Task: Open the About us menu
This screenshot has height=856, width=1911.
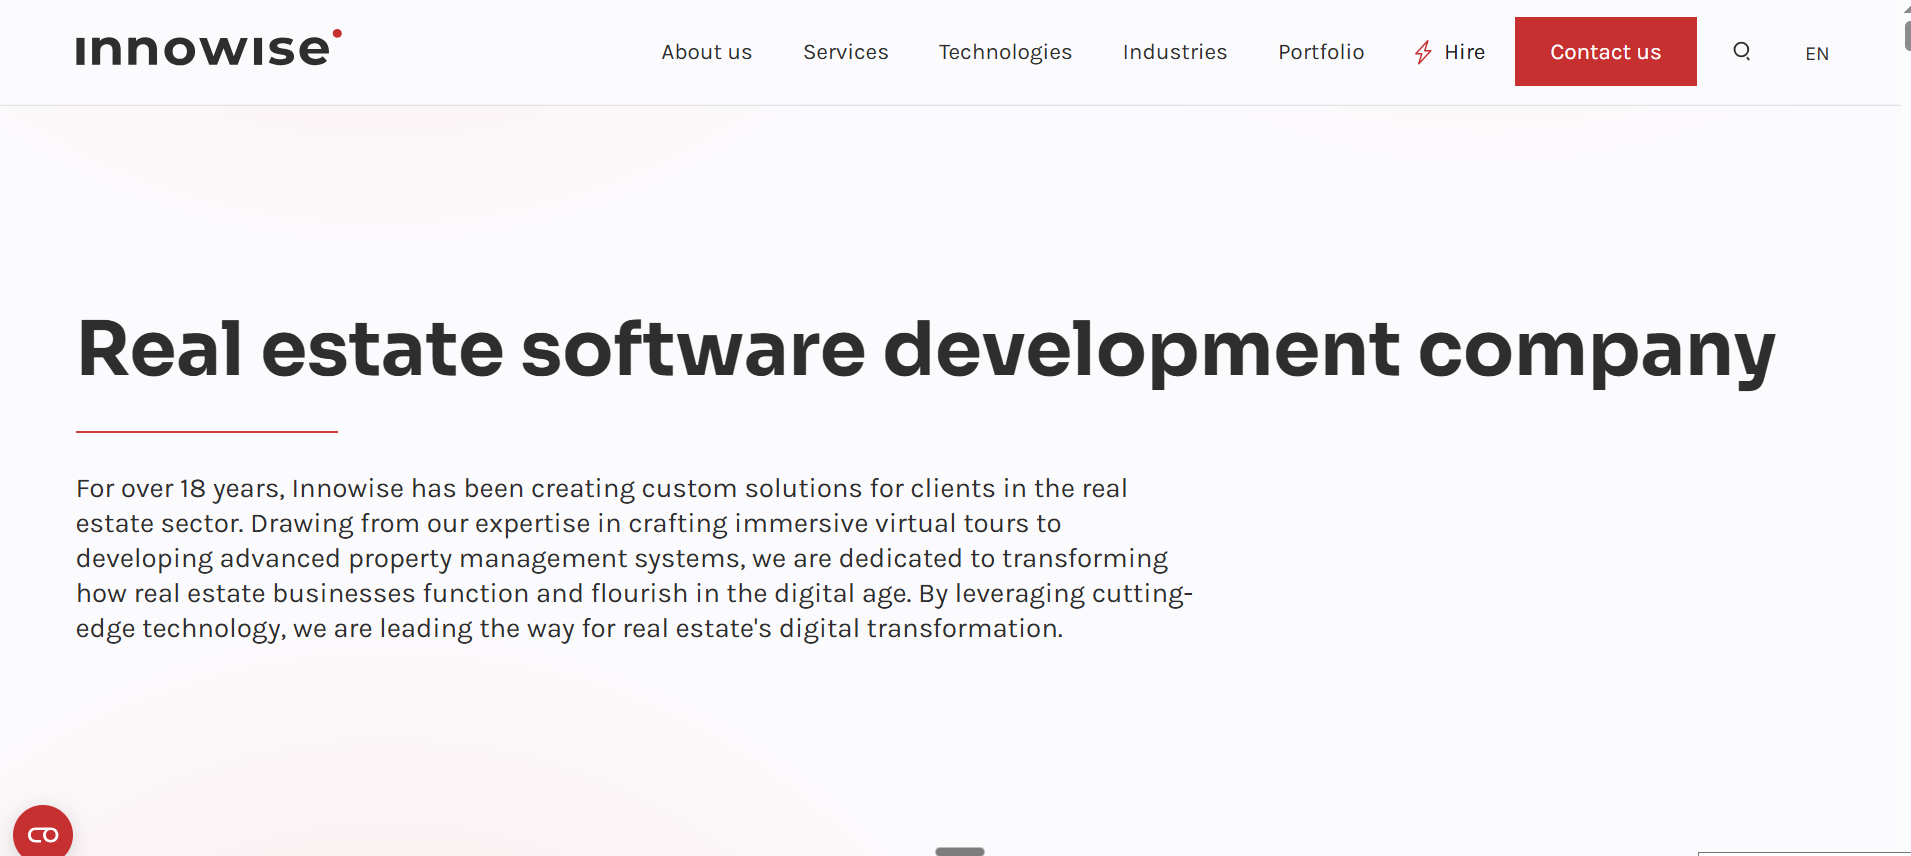Action: [706, 52]
